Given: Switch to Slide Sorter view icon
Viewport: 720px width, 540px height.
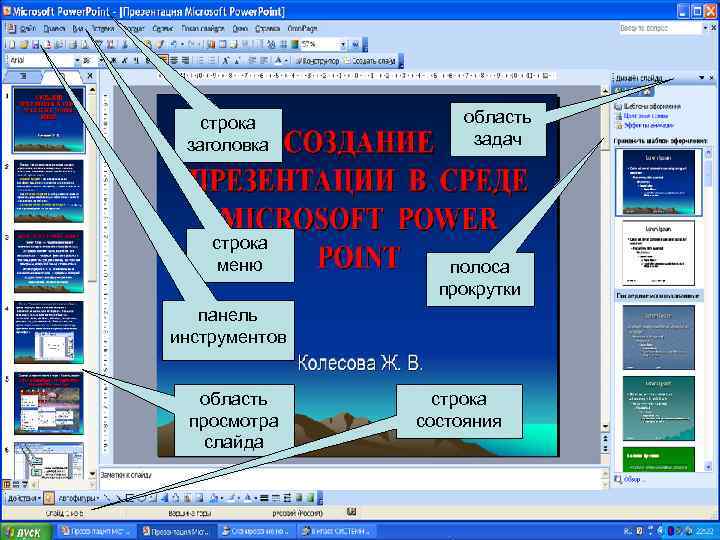Looking at the screenshot, I should point(16,484).
